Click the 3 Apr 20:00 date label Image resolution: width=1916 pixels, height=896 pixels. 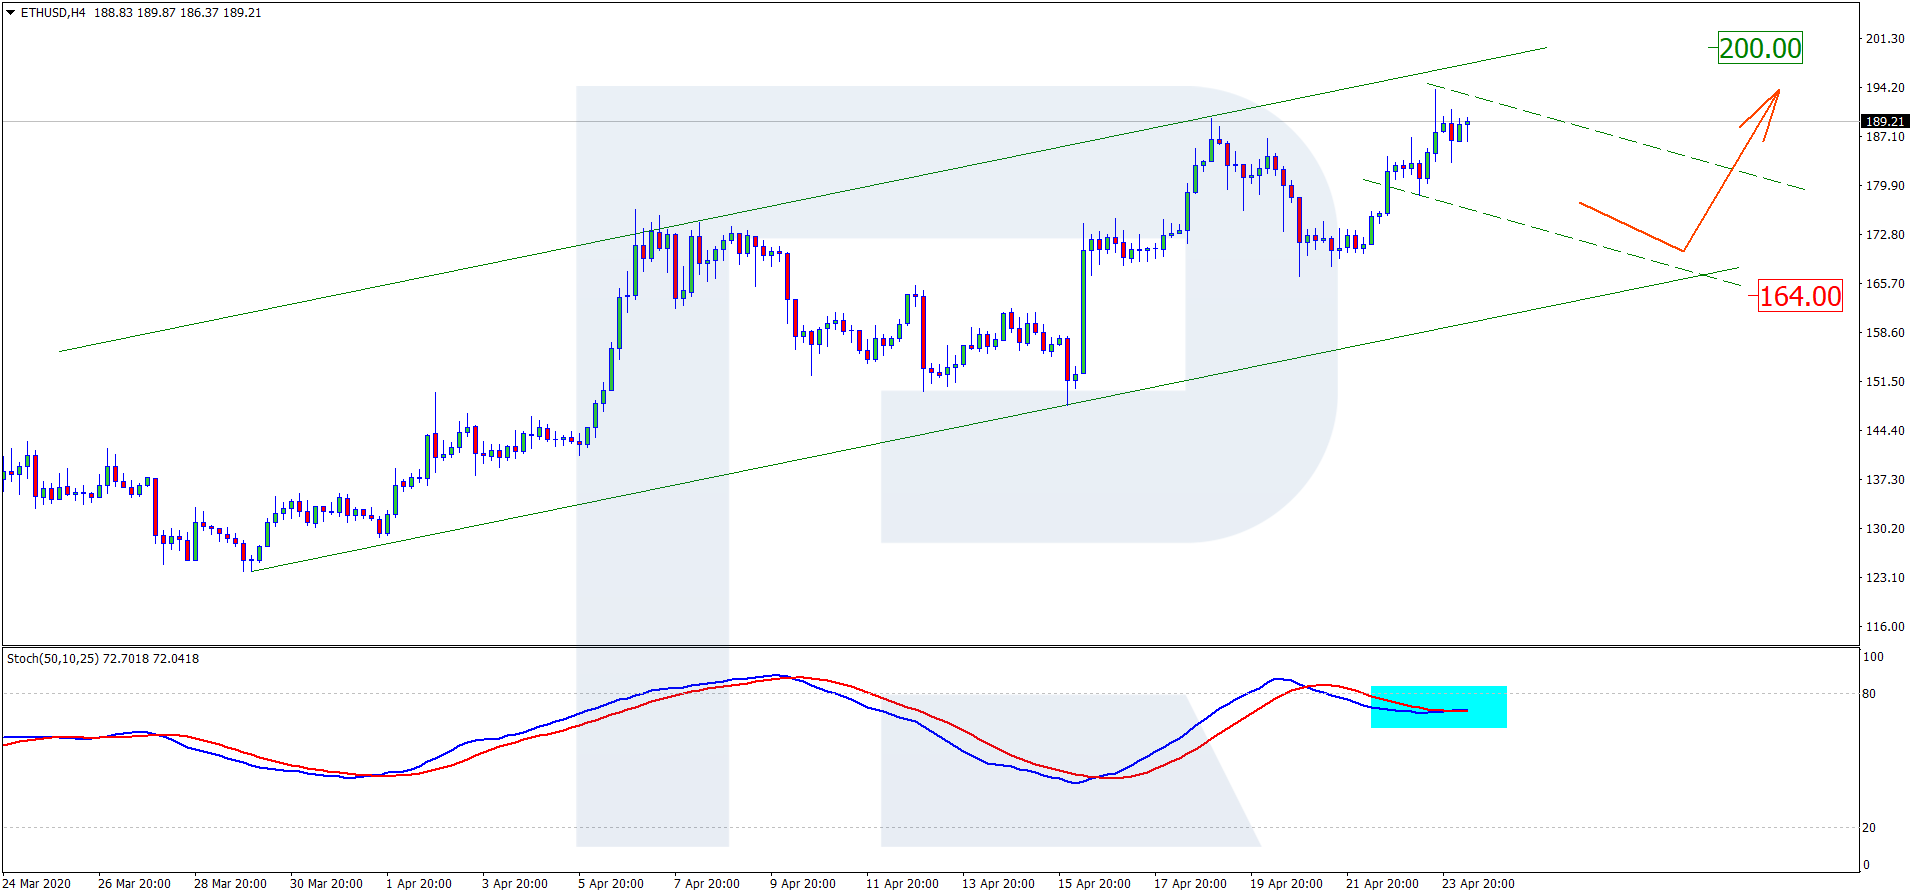[x=515, y=884]
